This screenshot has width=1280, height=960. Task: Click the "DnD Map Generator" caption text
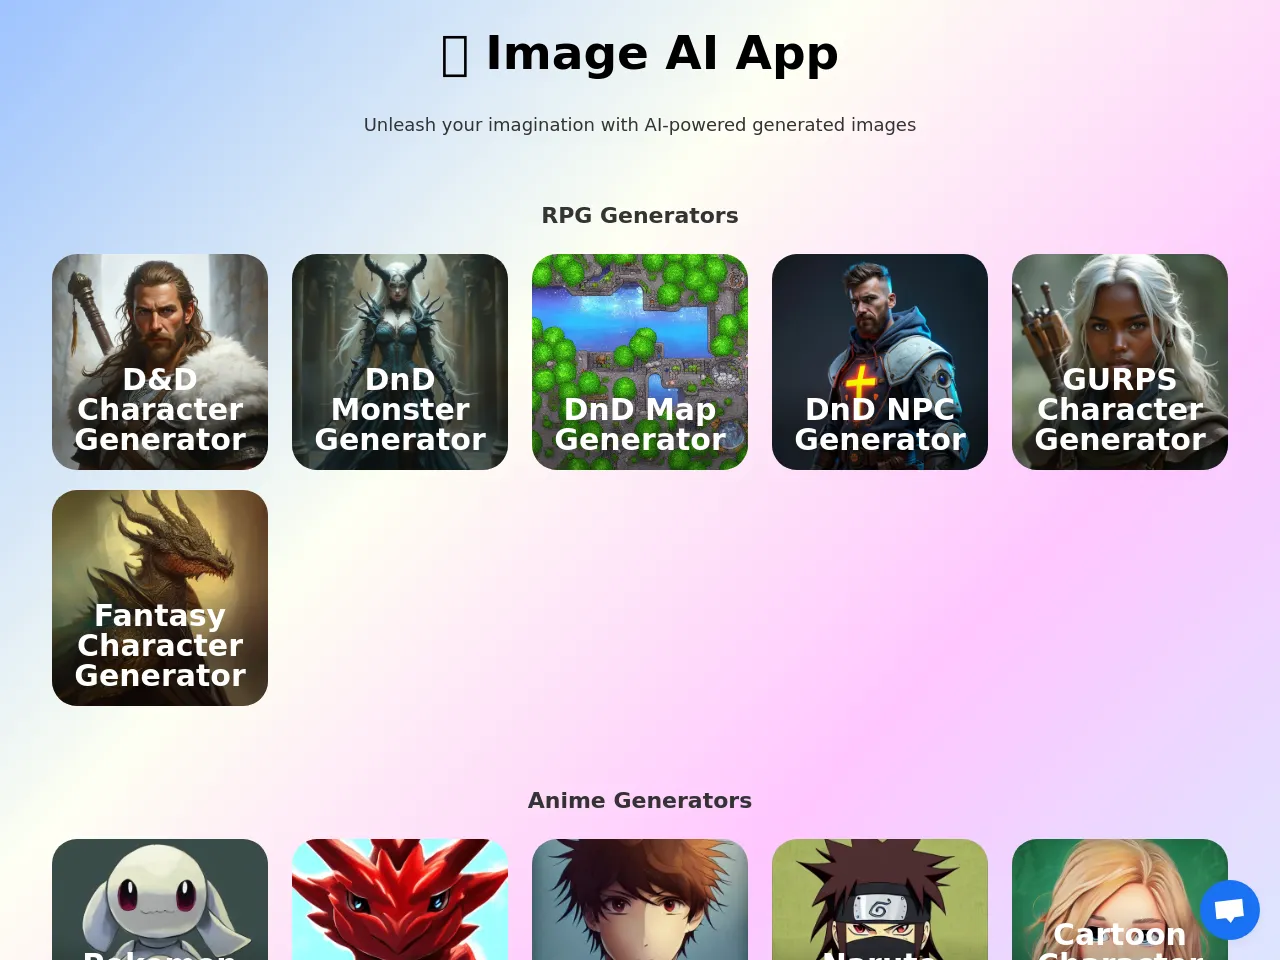640,424
